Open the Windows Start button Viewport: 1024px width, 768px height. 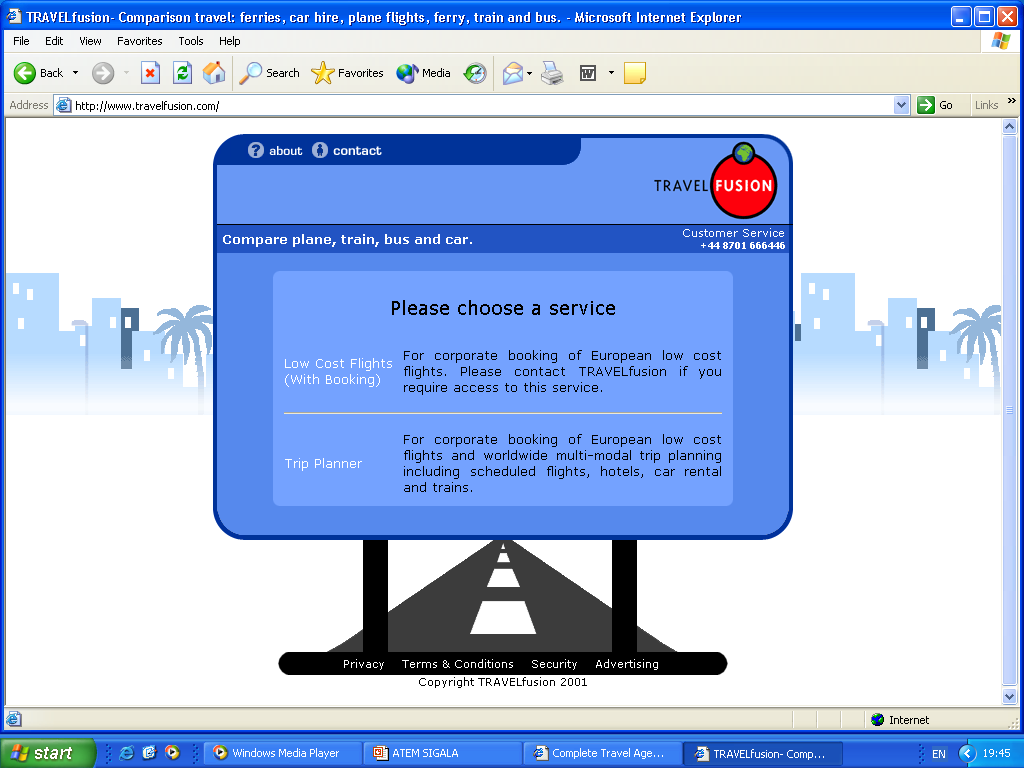[x=47, y=753]
